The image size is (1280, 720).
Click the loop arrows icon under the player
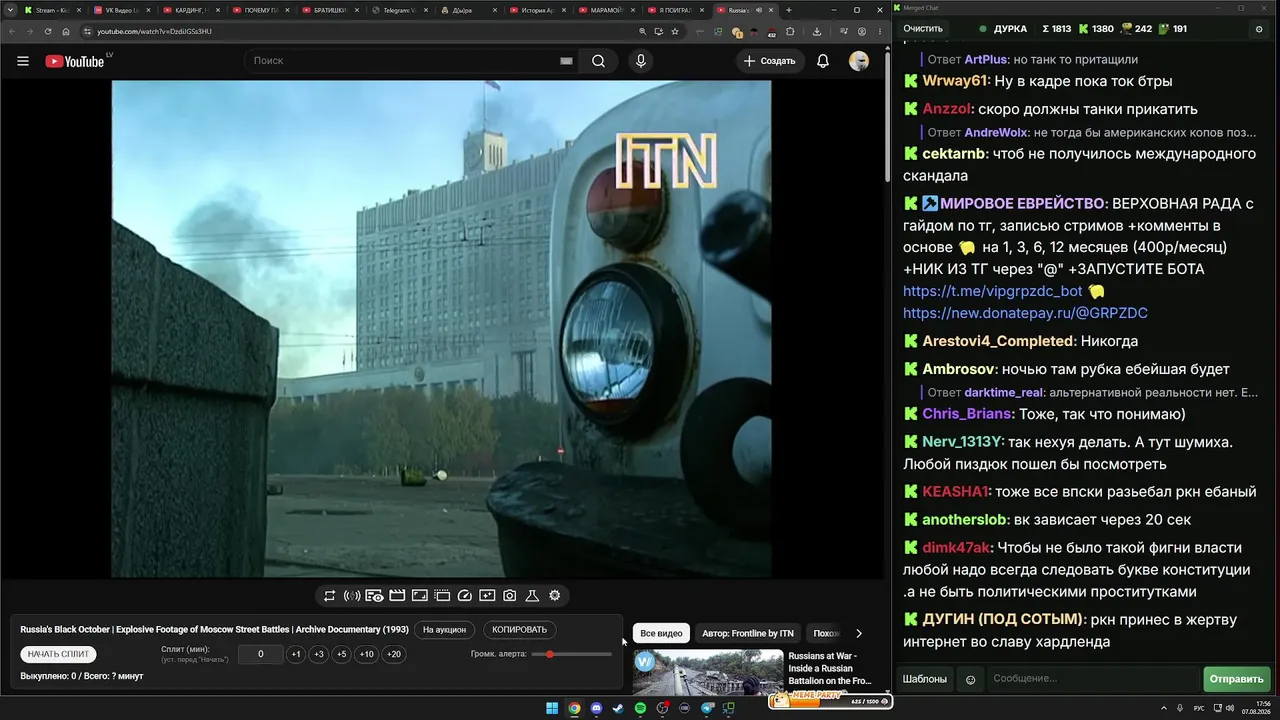click(x=329, y=596)
